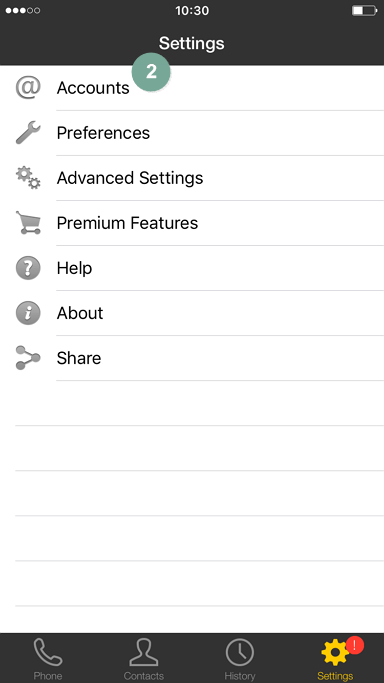384x683 pixels.
Task: Tap the info circle About icon
Action: 28,313
